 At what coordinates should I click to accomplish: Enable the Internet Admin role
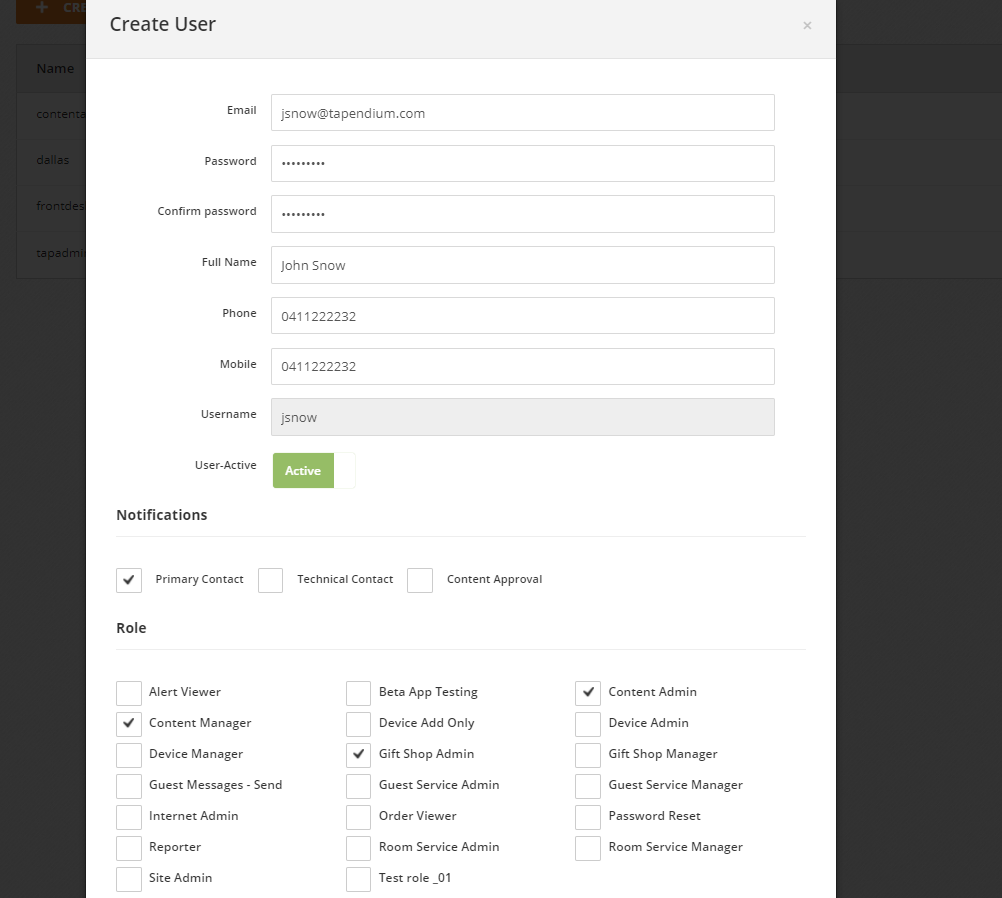(x=128, y=817)
